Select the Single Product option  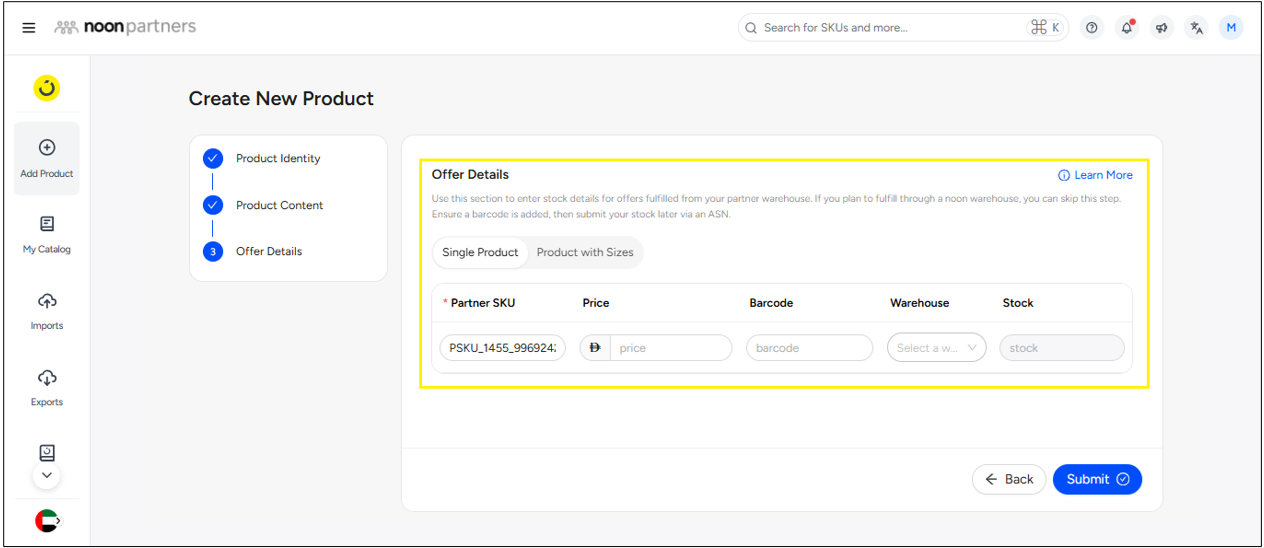click(x=480, y=252)
